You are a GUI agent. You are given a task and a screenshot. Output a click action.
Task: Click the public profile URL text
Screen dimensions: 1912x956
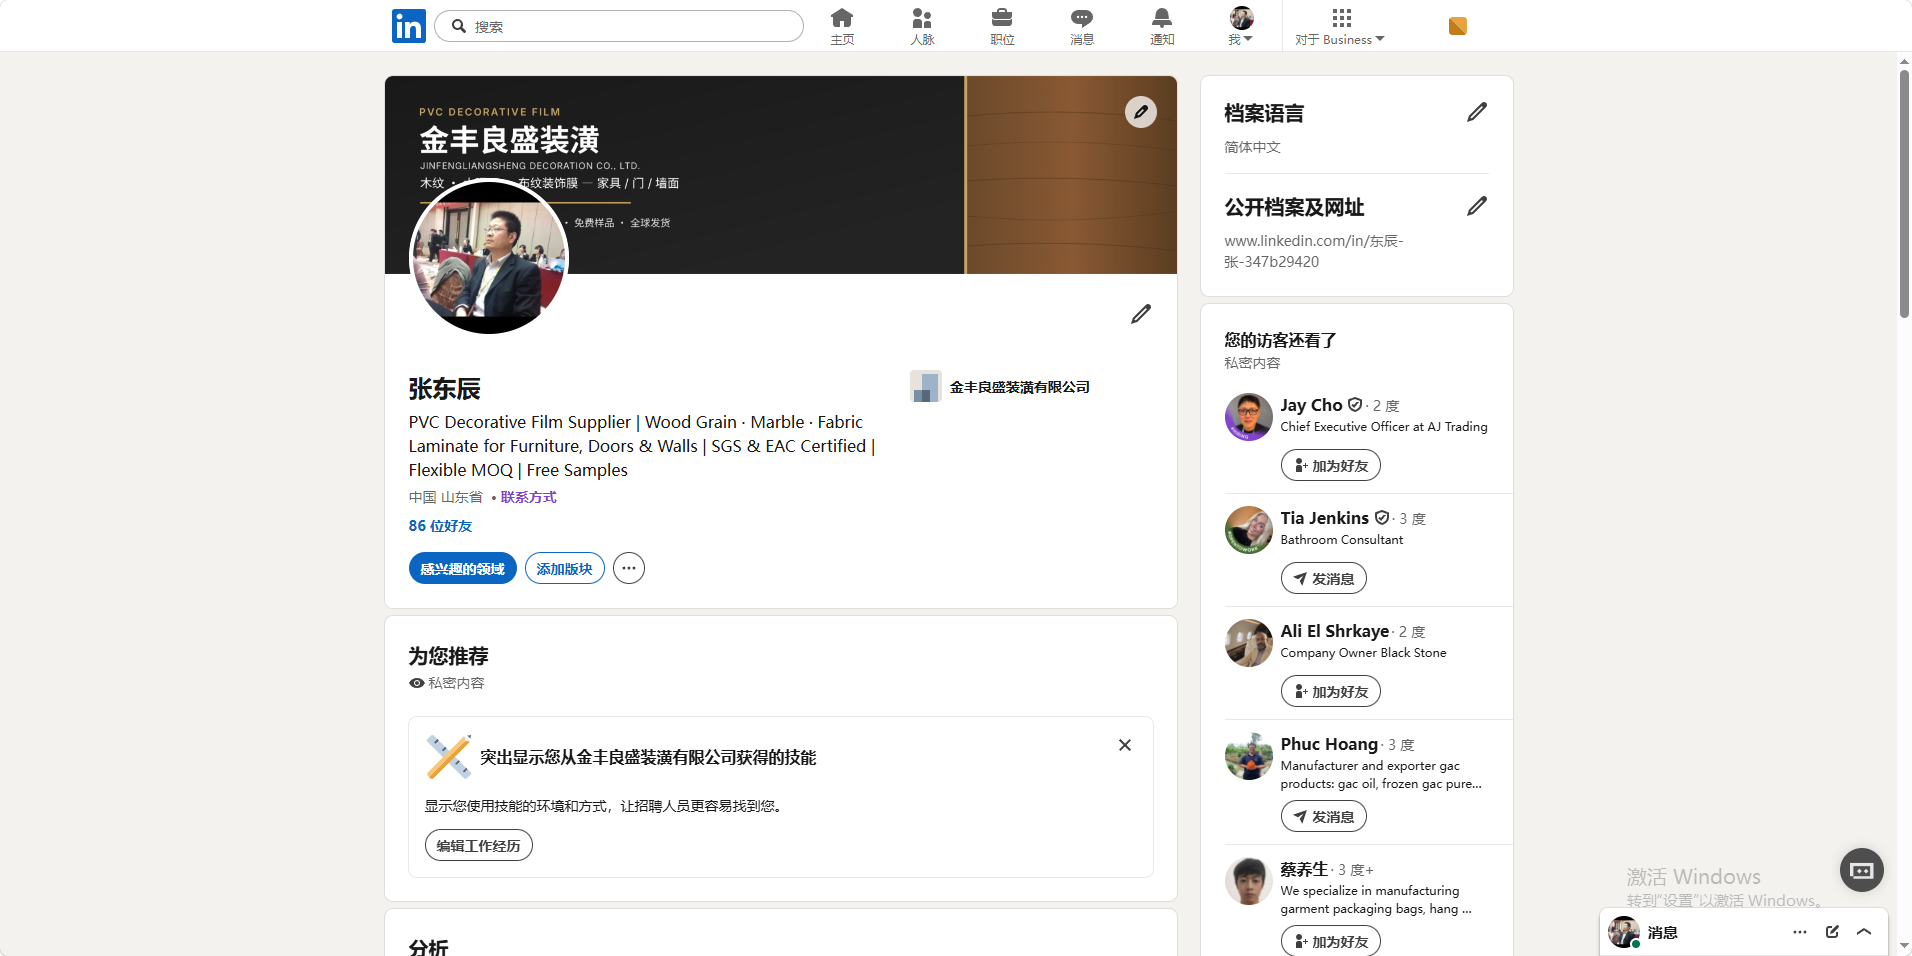pos(1314,251)
